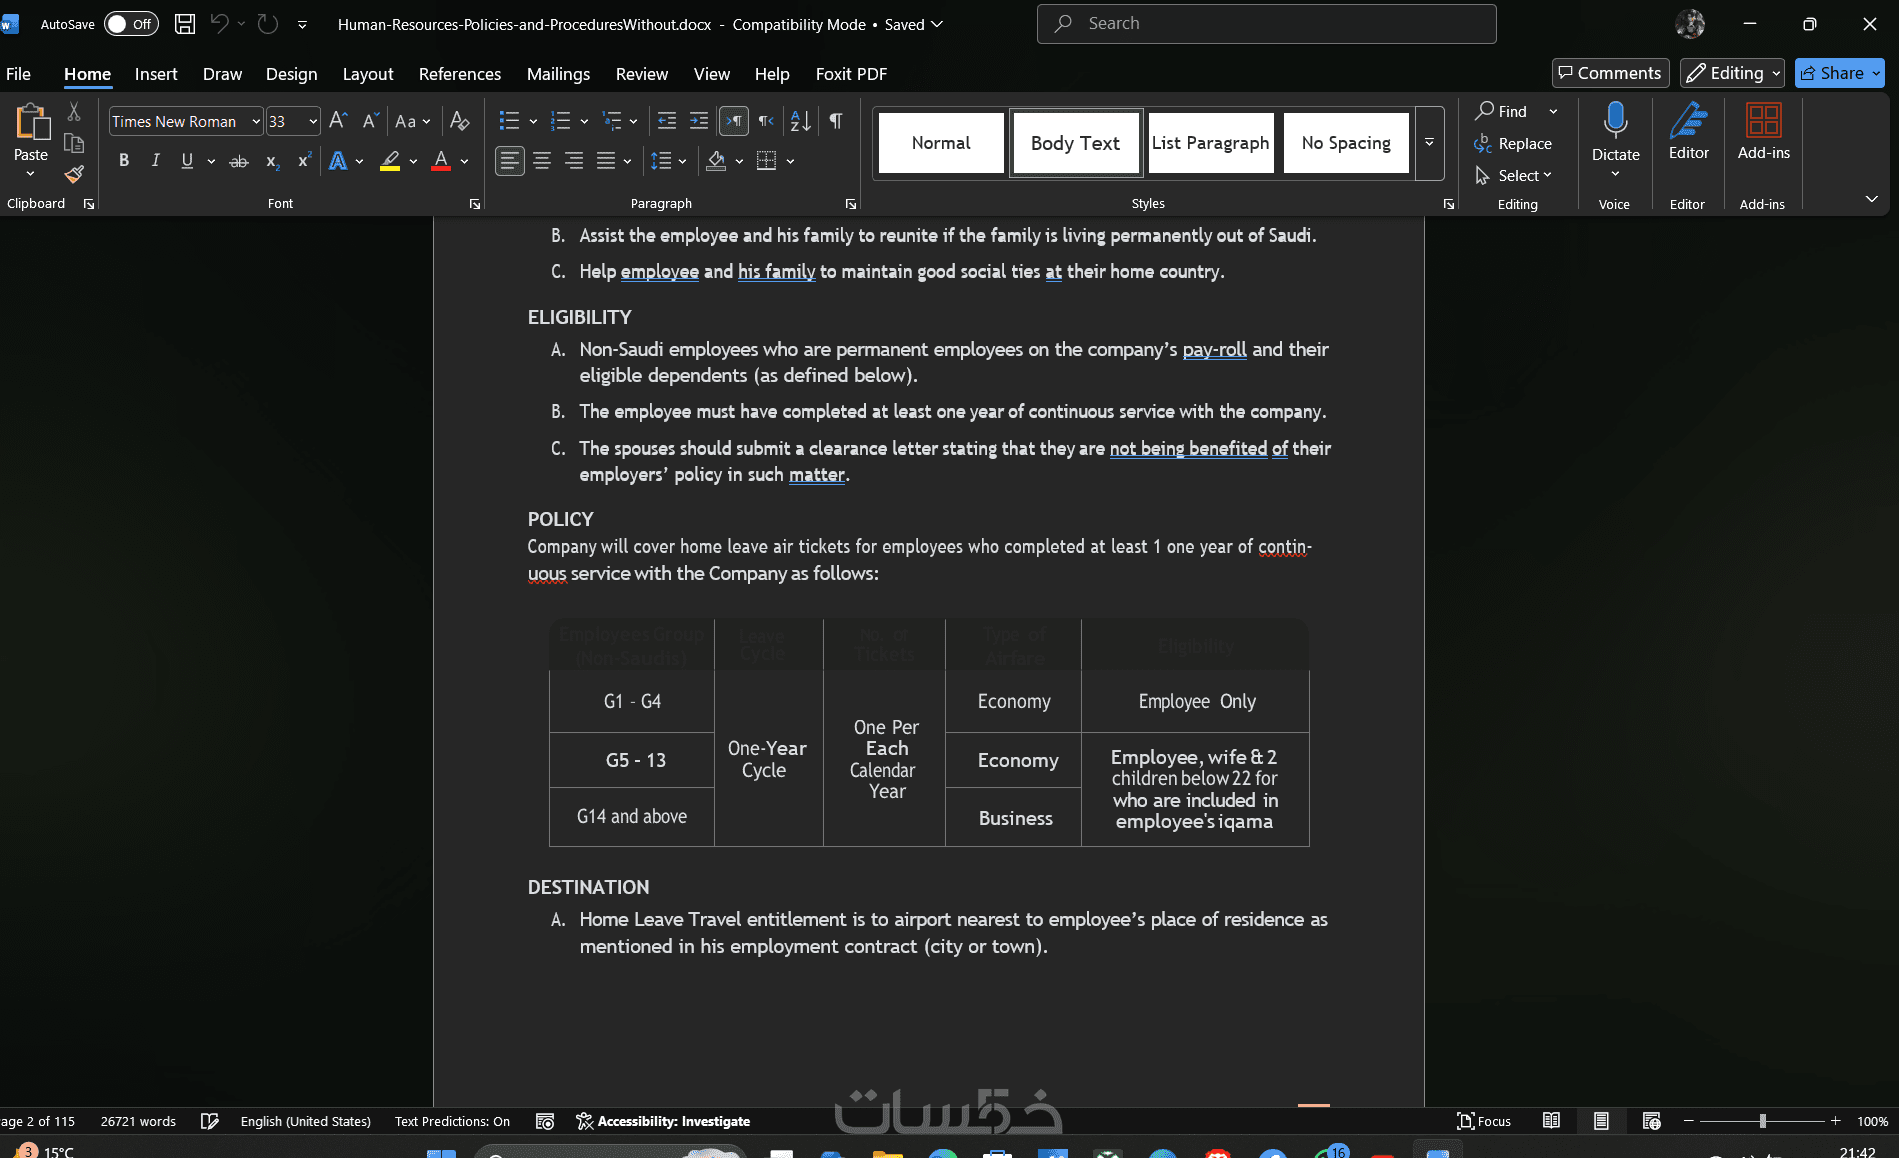Viewport: 1899px width, 1158px height.
Task: Clear all formatting icon
Action: click(460, 121)
